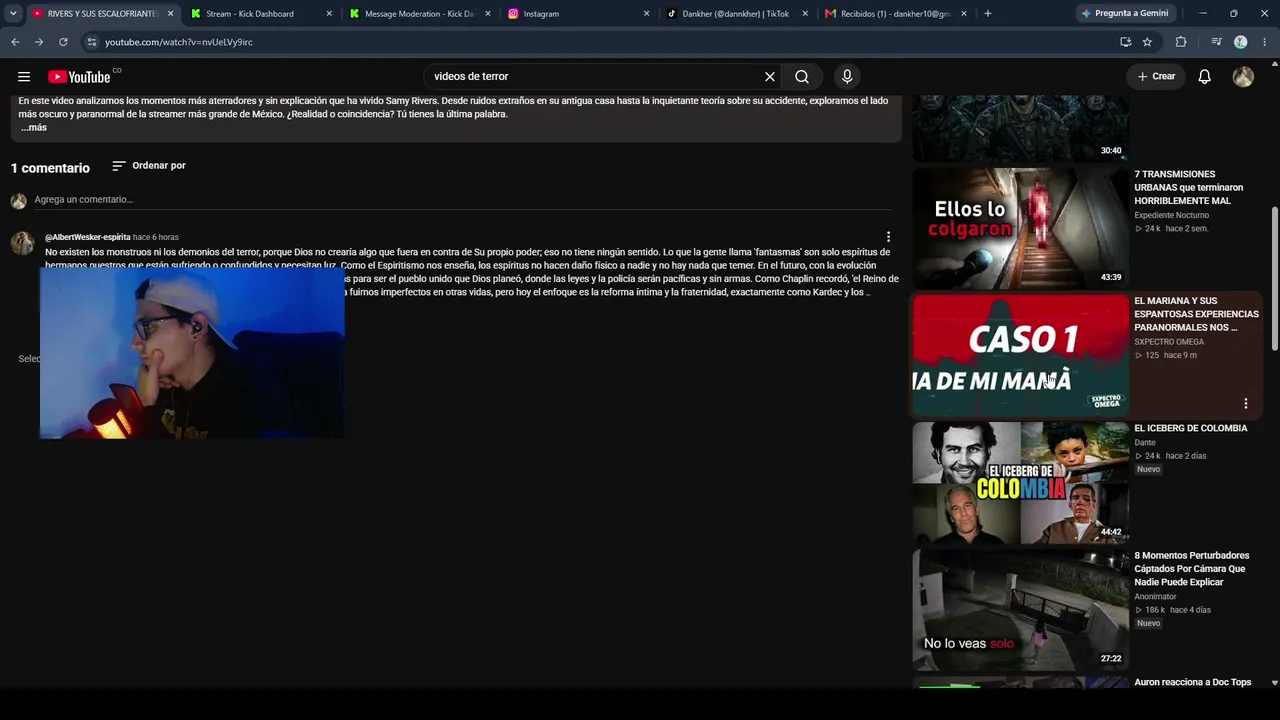This screenshot has width=1280, height=720.
Task: Bookmark this page with the star
Action: click(1147, 42)
